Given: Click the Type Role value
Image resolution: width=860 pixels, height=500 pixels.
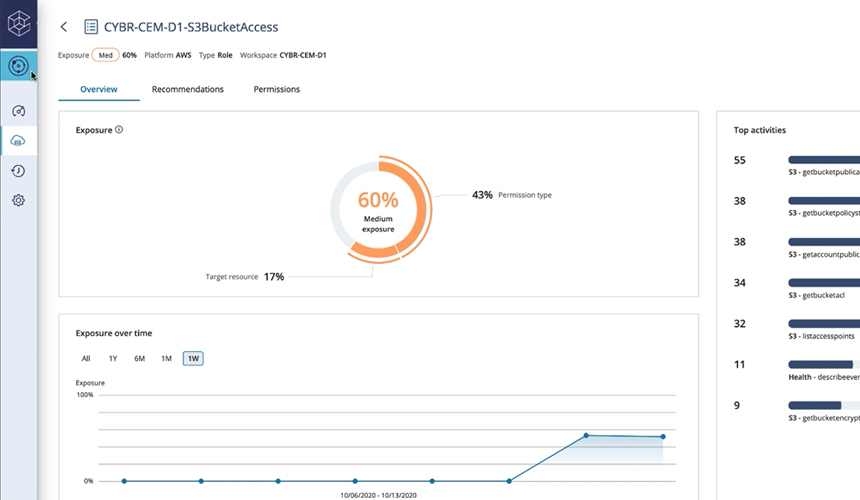Looking at the screenshot, I should (x=225, y=55).
